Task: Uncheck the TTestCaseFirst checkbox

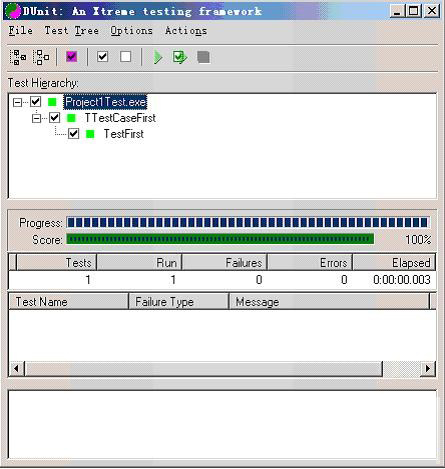Action: coord(54,117)
